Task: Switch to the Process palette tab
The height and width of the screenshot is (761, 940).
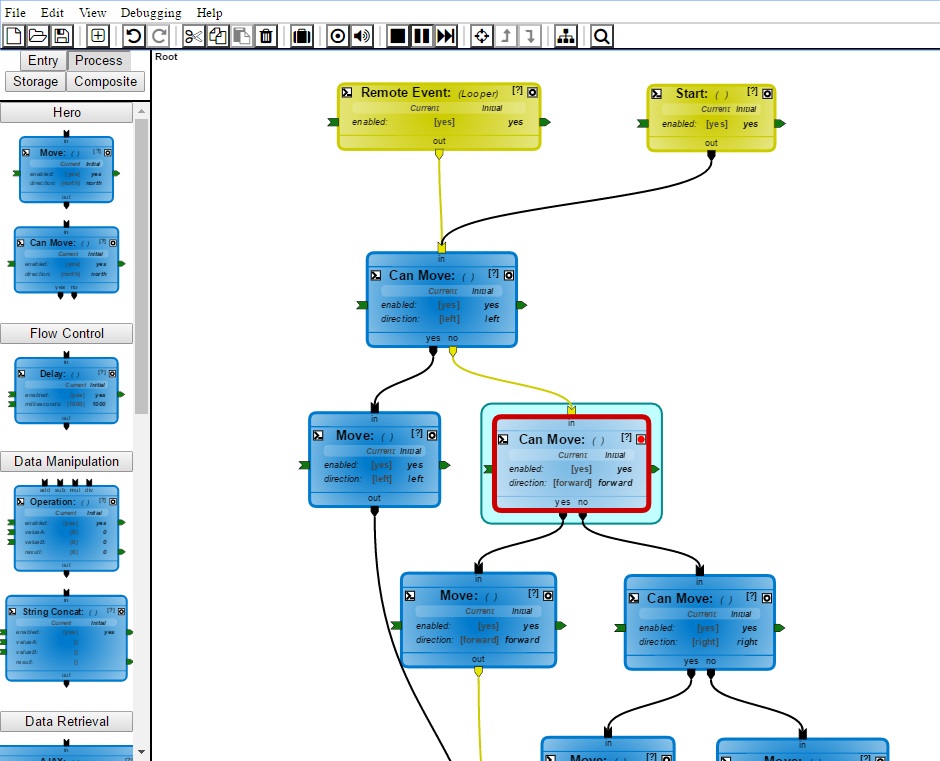Action: [98, 61]
